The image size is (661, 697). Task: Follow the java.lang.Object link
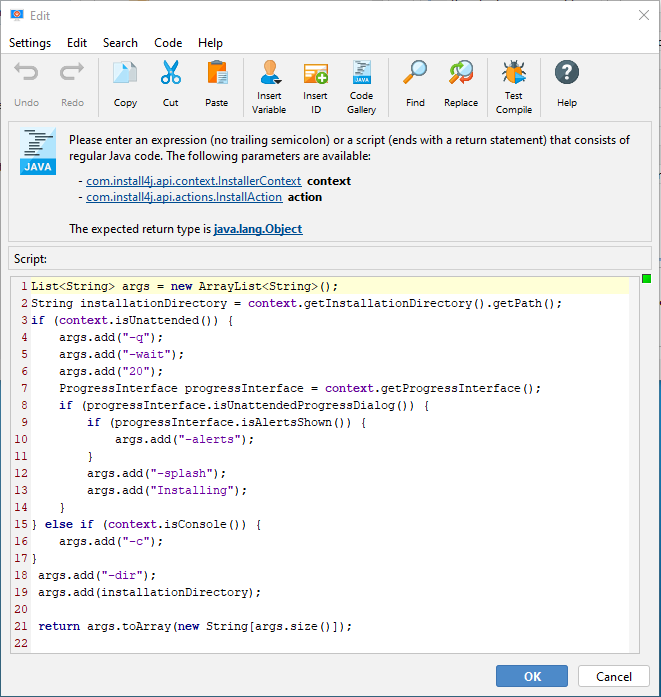(258, 229)
